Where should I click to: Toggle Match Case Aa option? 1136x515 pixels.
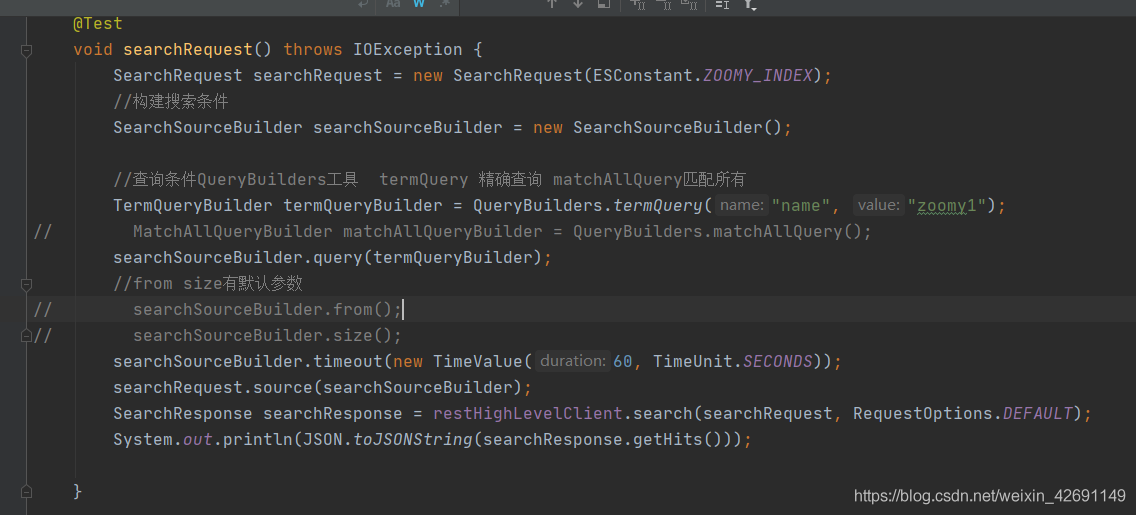393,4
